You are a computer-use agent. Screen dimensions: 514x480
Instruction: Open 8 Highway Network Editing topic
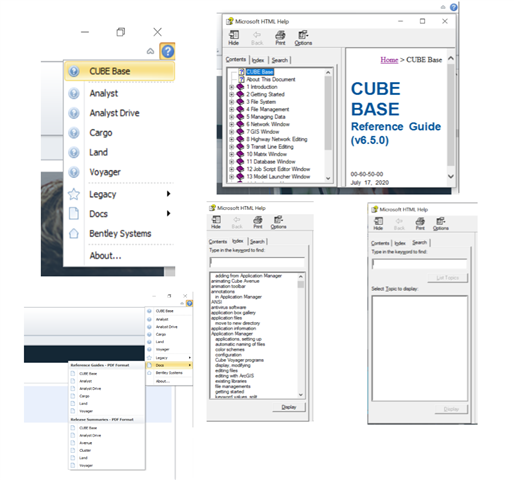click(x=277, y=139)
